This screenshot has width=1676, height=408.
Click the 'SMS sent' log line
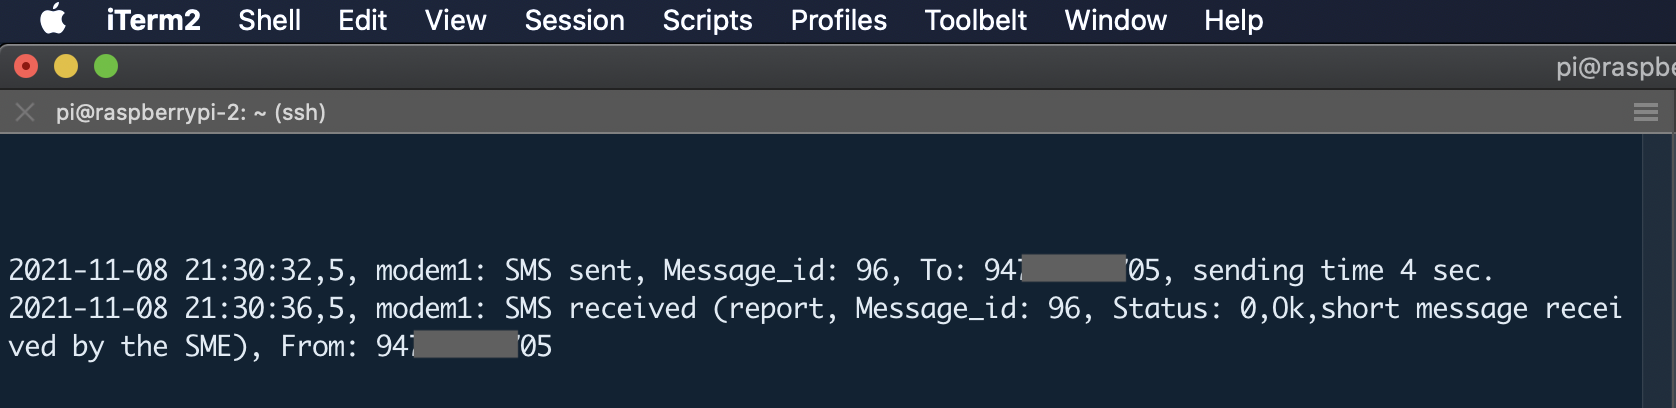click(750, 270)
